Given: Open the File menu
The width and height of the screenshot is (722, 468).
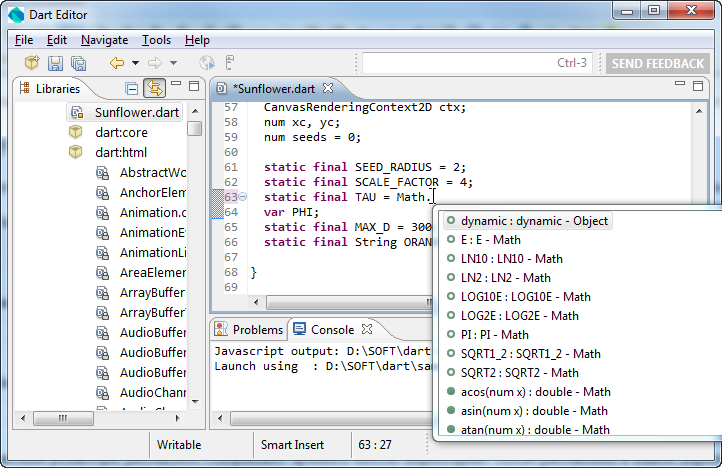Looking at the screenshot, I should click(x=24, y=40).
